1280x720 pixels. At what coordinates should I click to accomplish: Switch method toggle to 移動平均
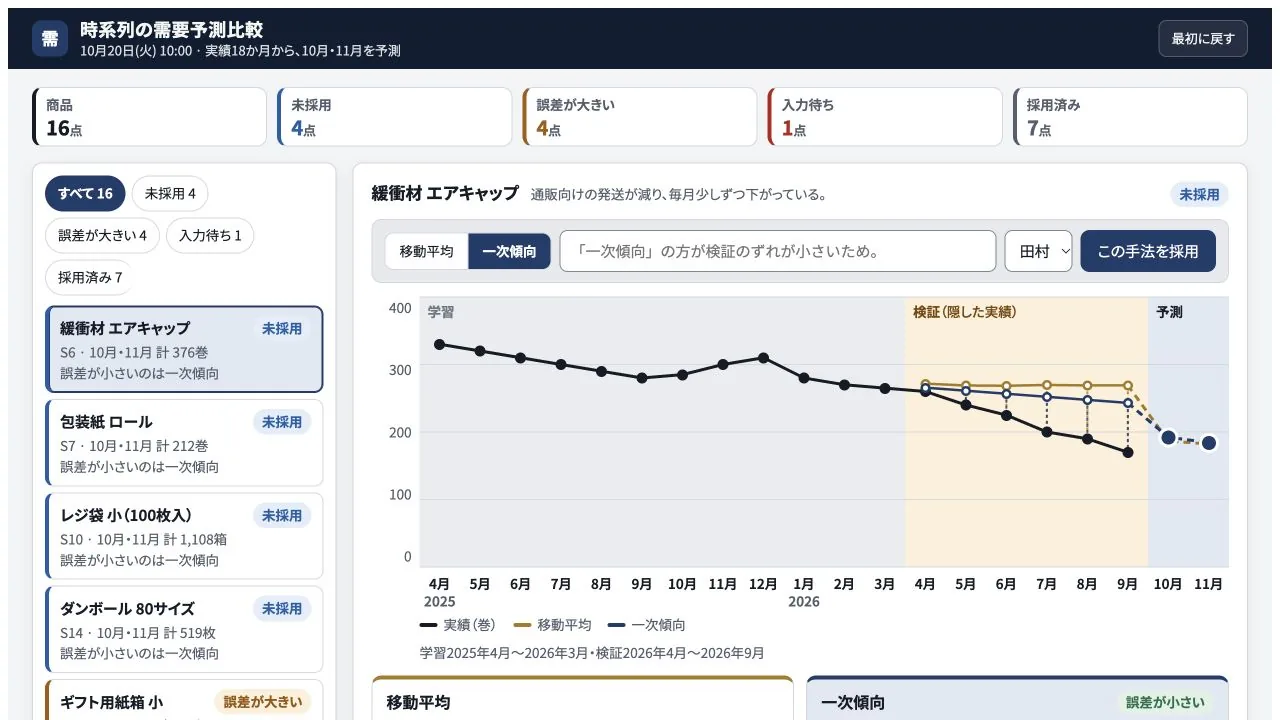427,251
